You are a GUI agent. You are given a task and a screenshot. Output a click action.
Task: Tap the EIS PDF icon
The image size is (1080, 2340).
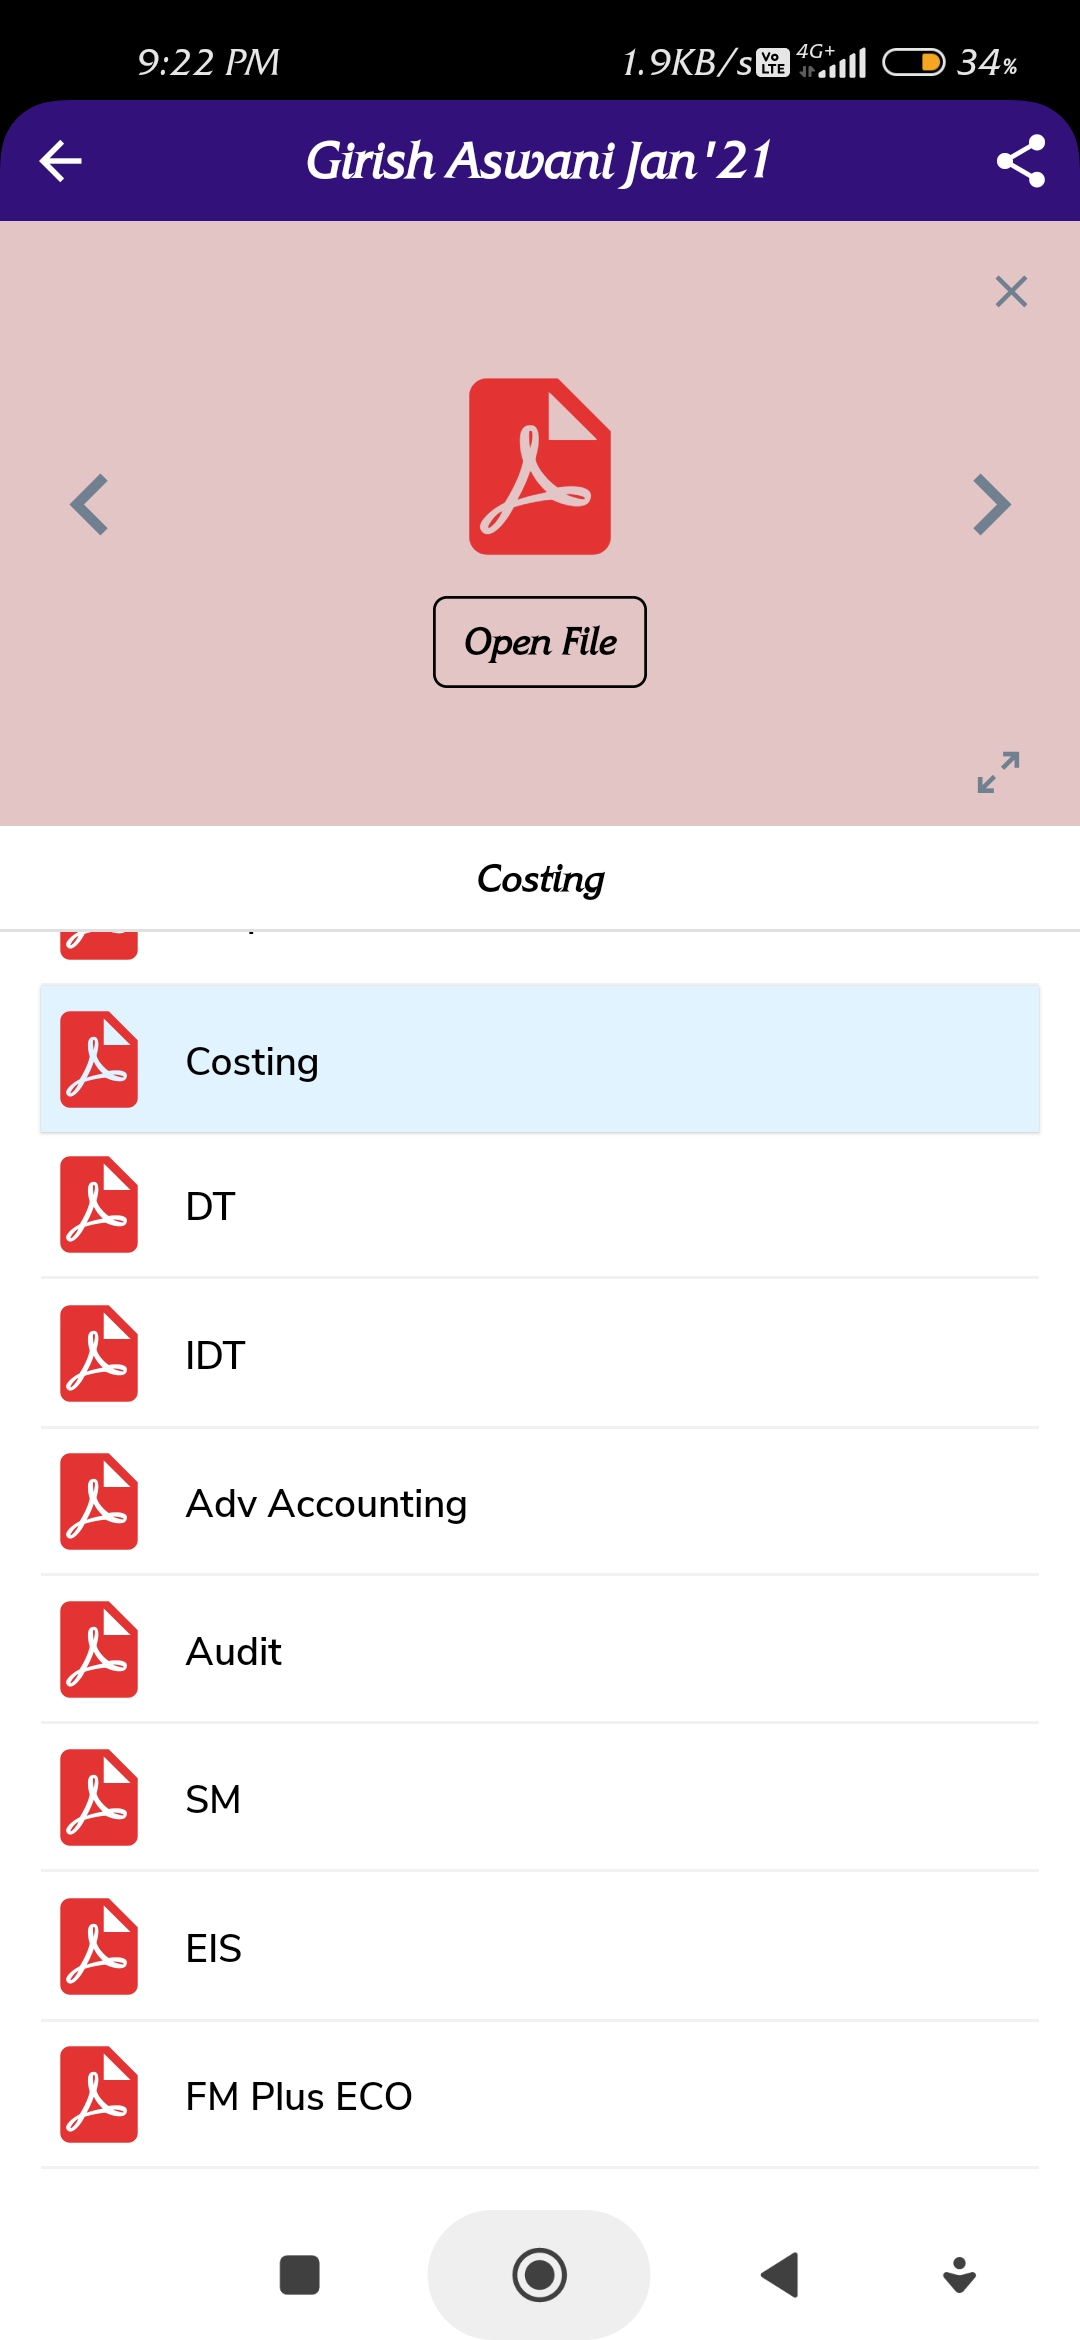(x=99, y=1947)
